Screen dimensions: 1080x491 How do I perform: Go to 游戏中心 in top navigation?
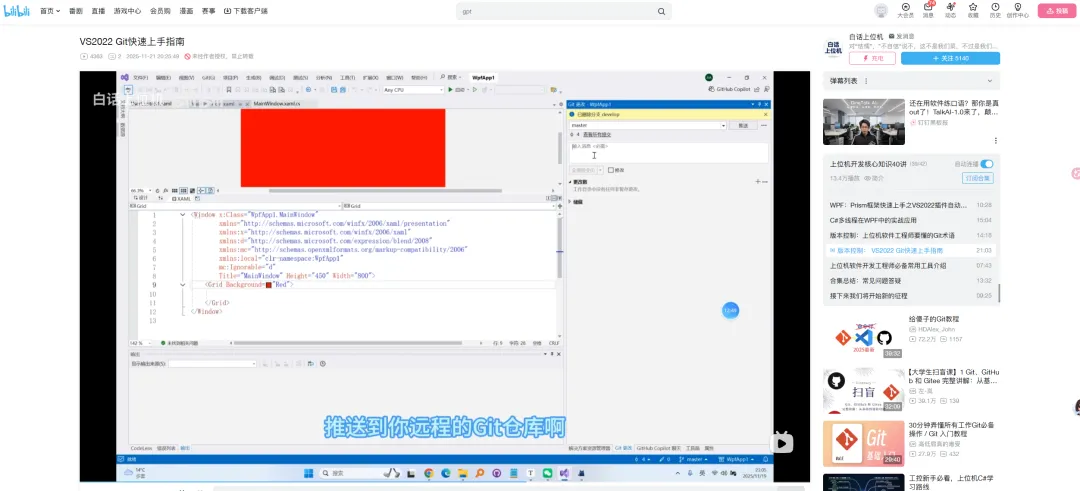[127, 11]
